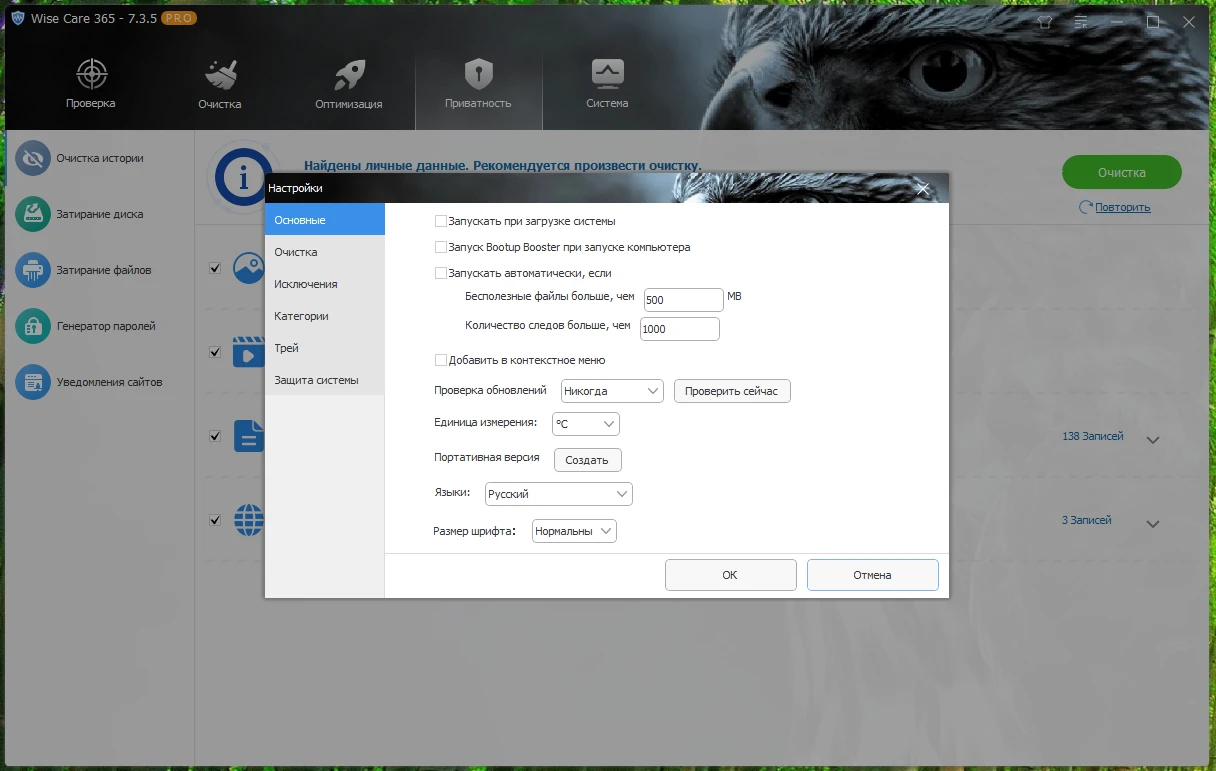This screenshot has height=771, width=1216.
Task: Enable Запускать при загрузке системы checkbox
Action: point(441,221)
